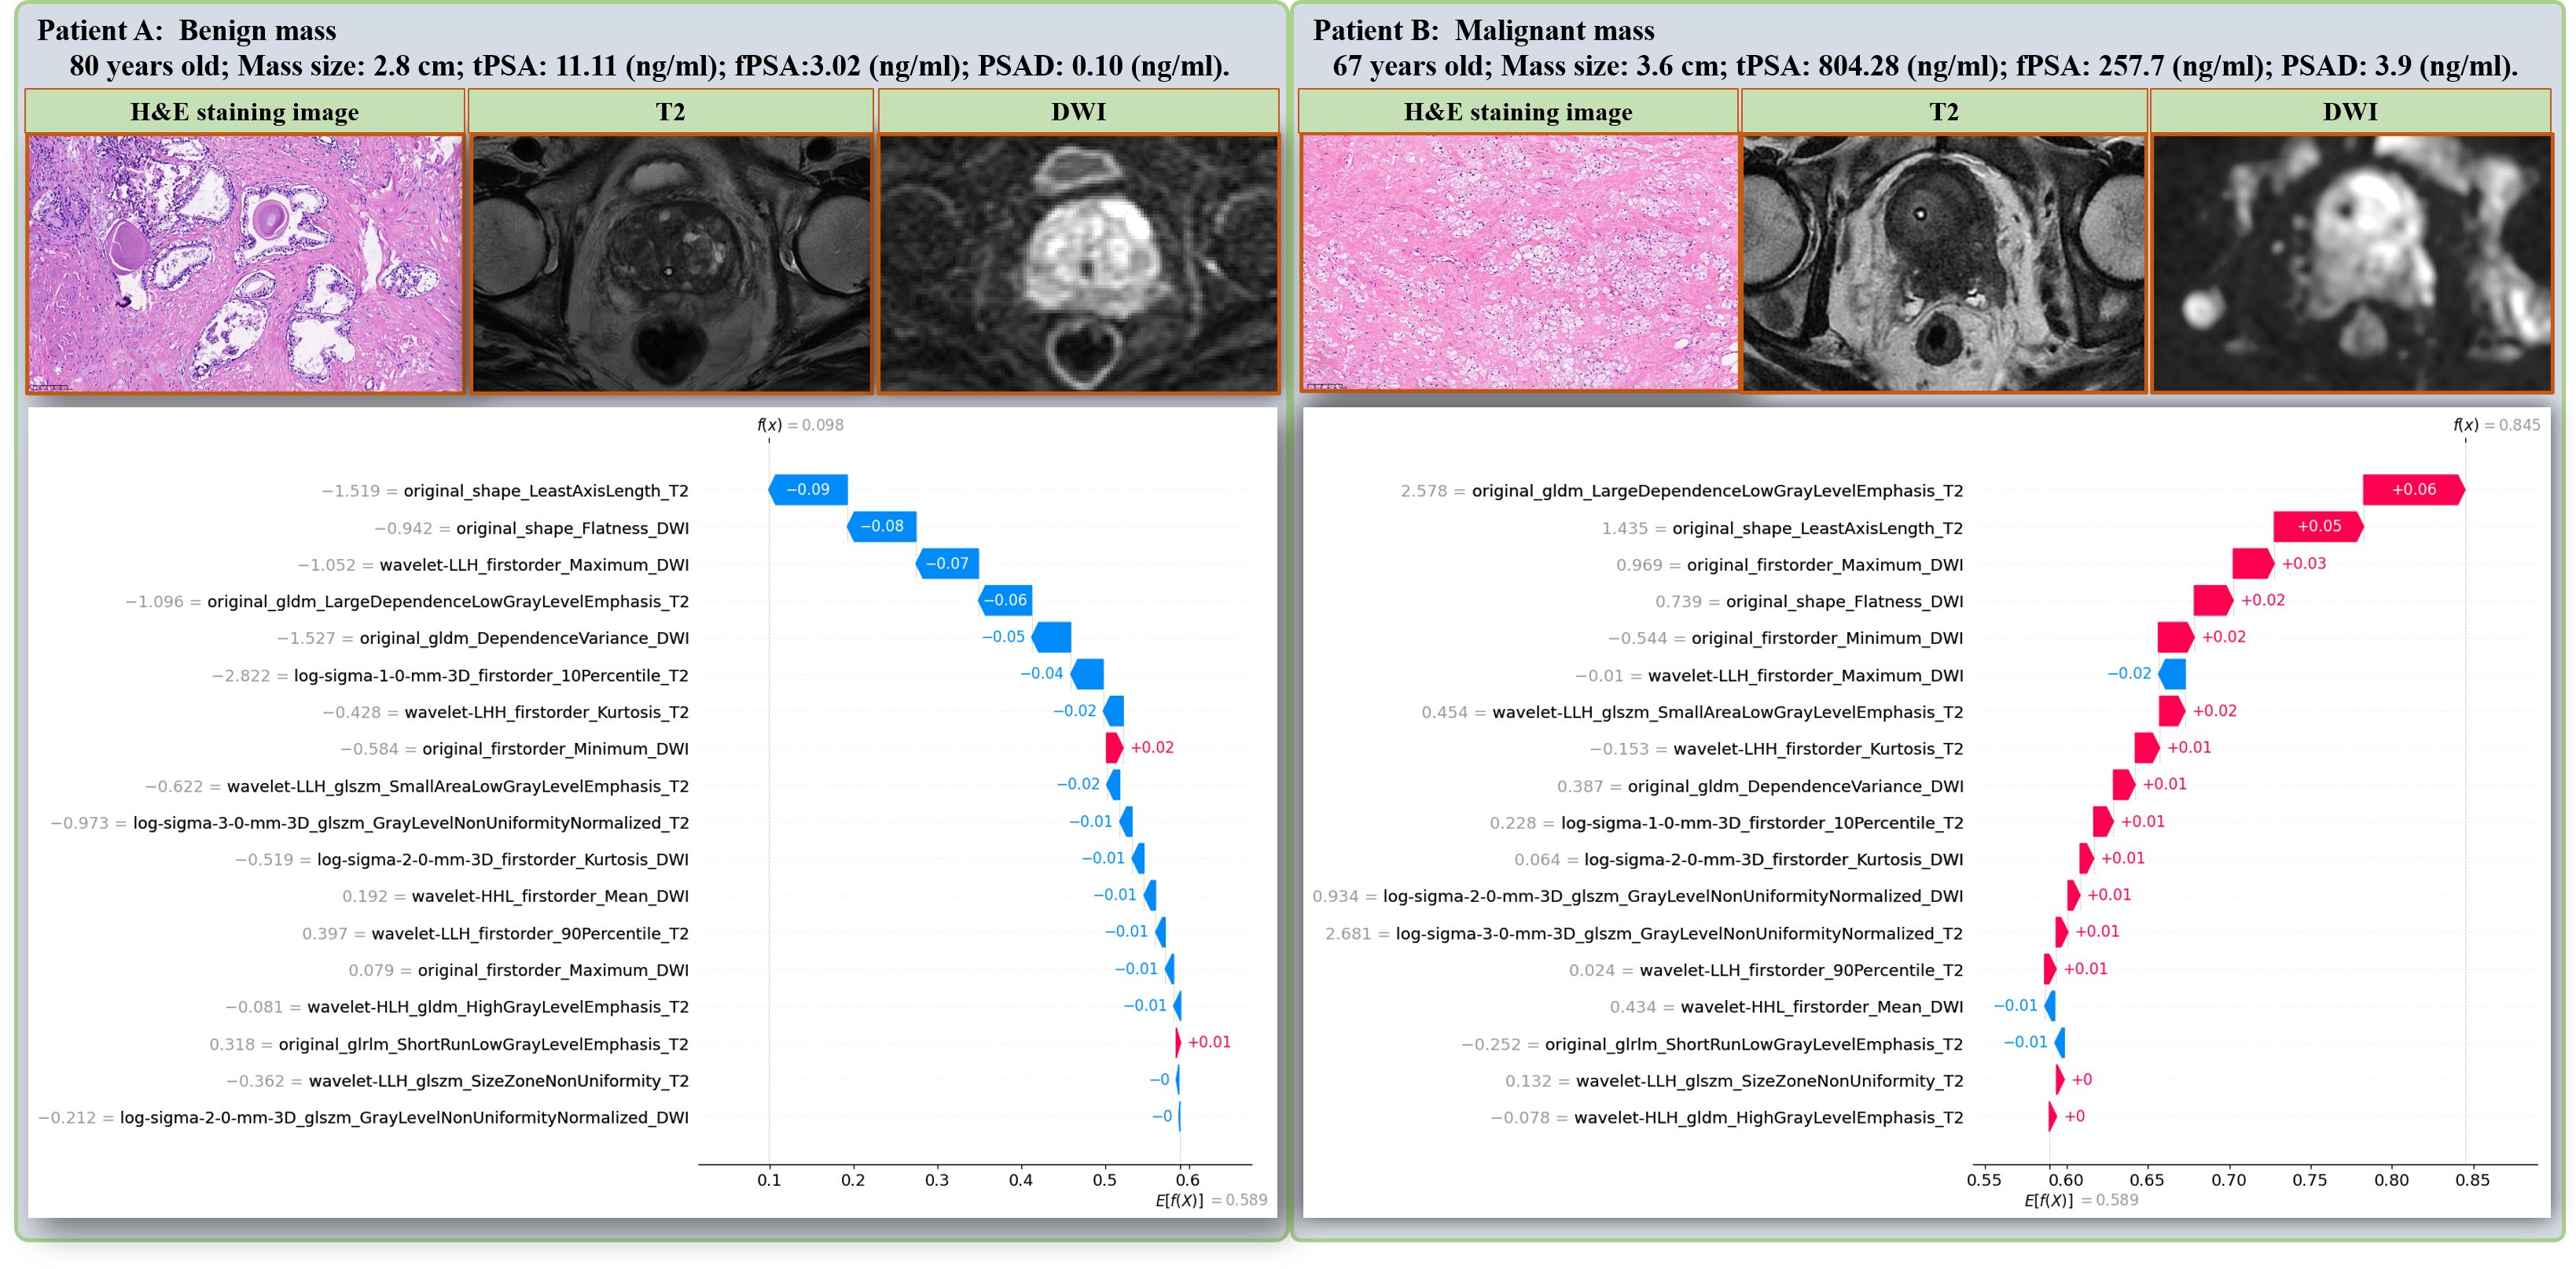Click Patient A feature 'wavelet-HHL_firstorder_Mean_DWI'
The image size is (2576, 1269).
(550, 896)
